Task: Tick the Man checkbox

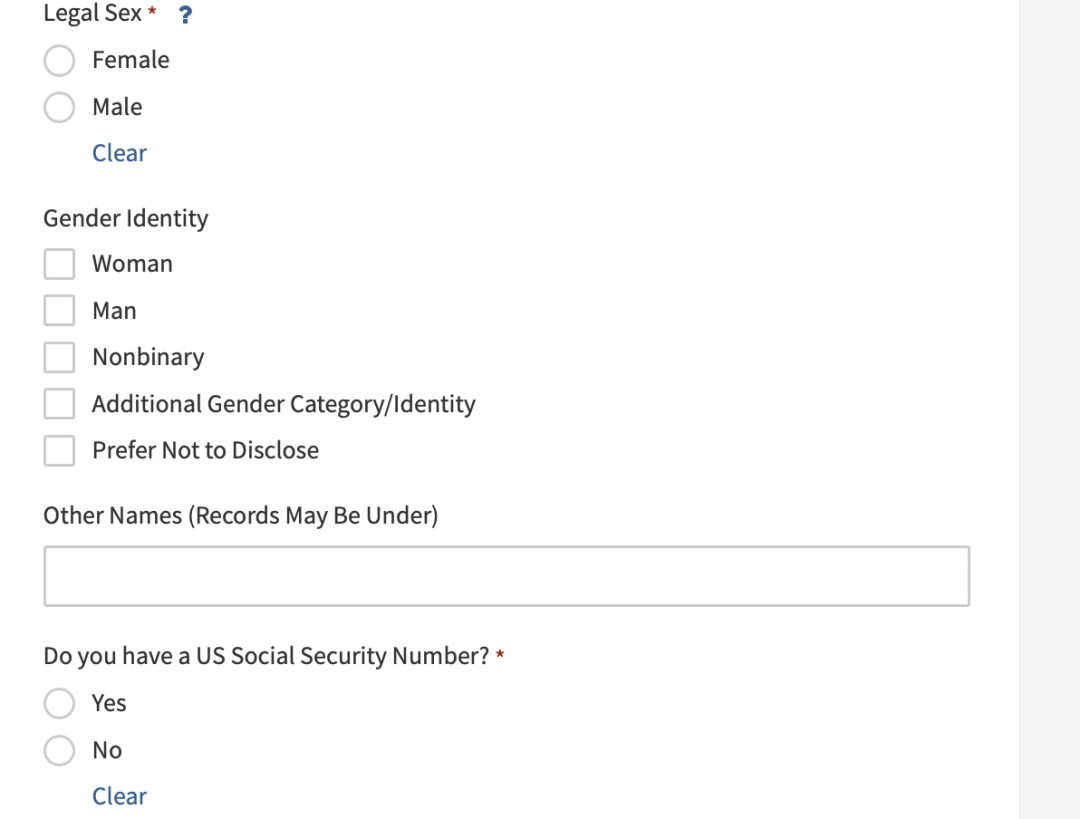Action: (59, 311)
